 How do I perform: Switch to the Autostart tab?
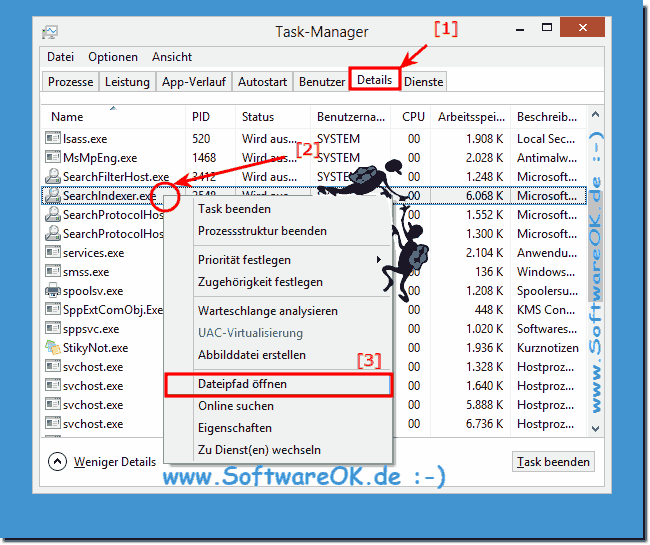262,82
